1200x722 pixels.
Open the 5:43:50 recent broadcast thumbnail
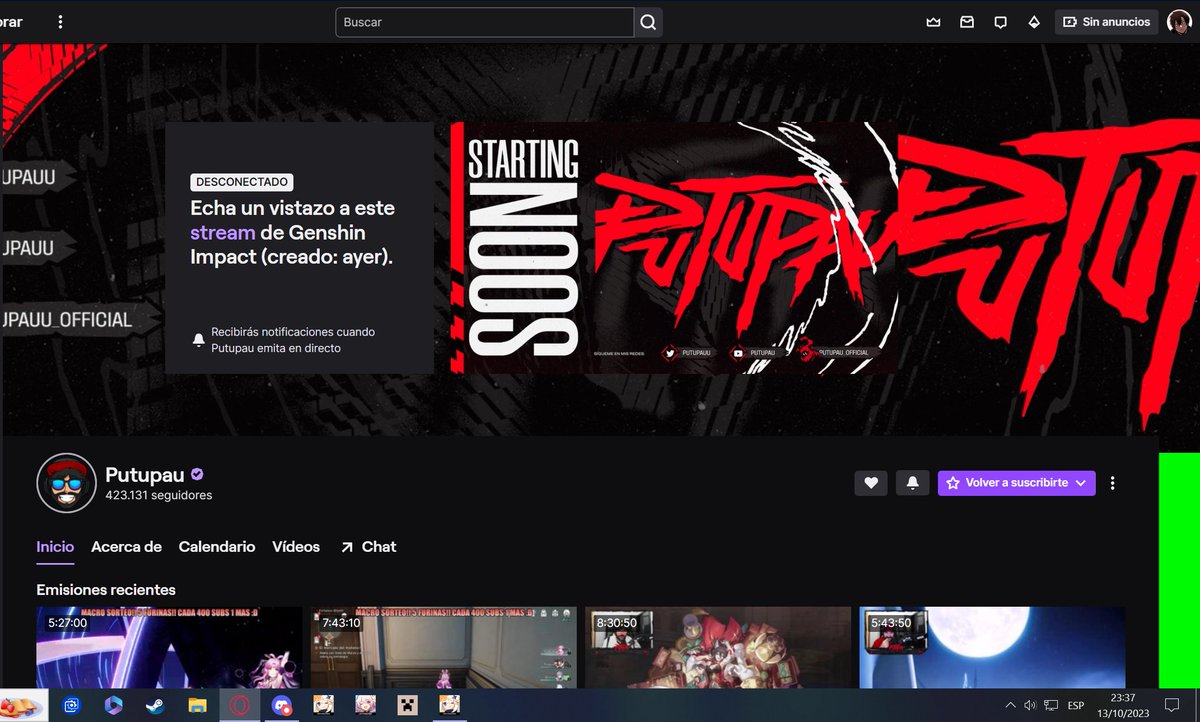(992, 647)
